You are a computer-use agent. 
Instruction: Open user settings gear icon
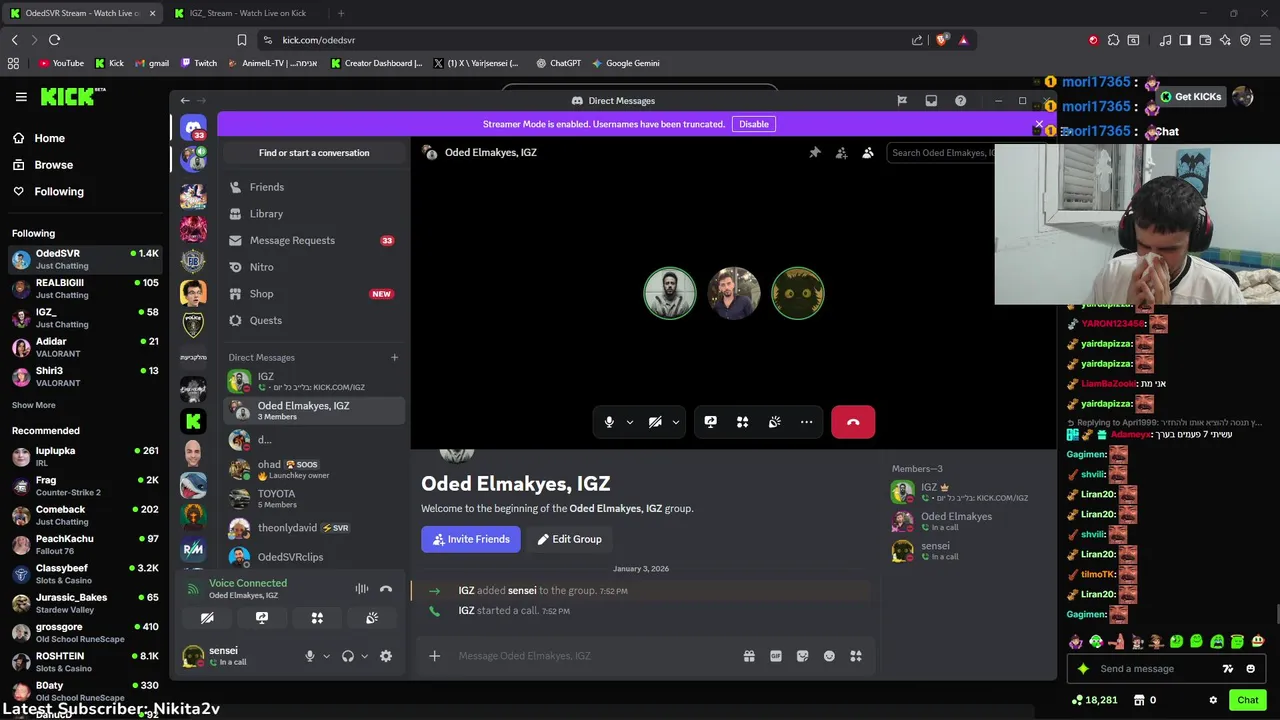[386, 656]
